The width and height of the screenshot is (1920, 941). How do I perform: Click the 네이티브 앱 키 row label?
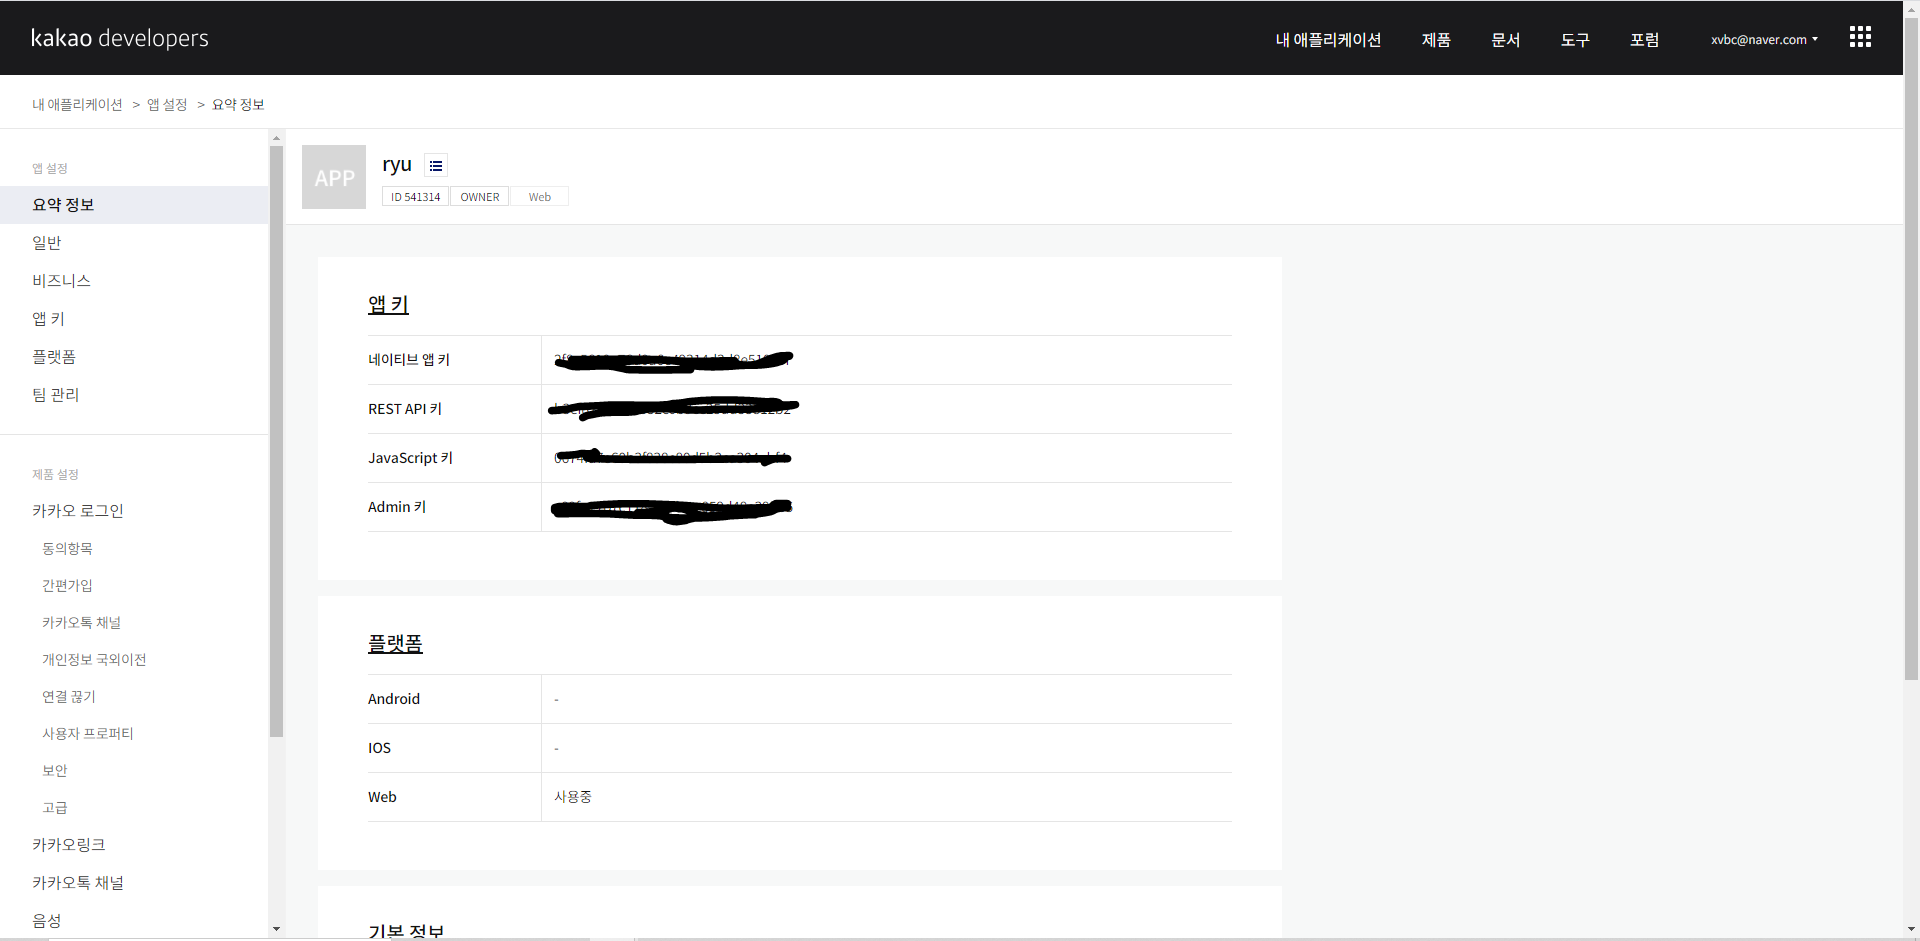tap(409, 360)
